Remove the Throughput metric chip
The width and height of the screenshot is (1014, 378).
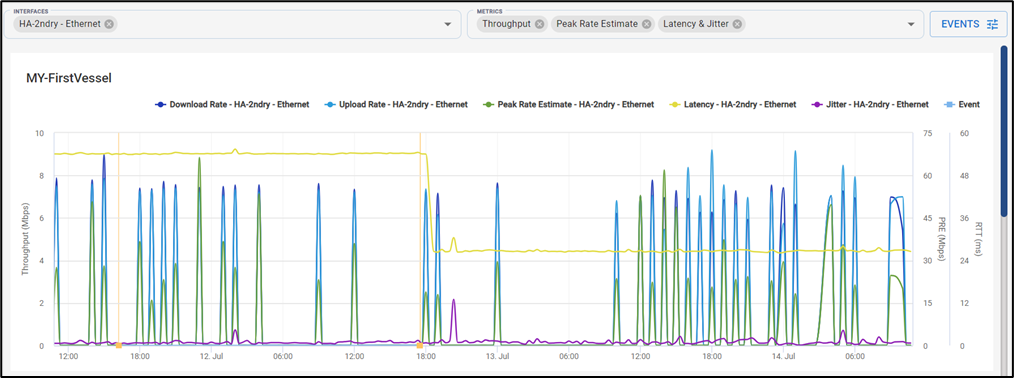539,25
